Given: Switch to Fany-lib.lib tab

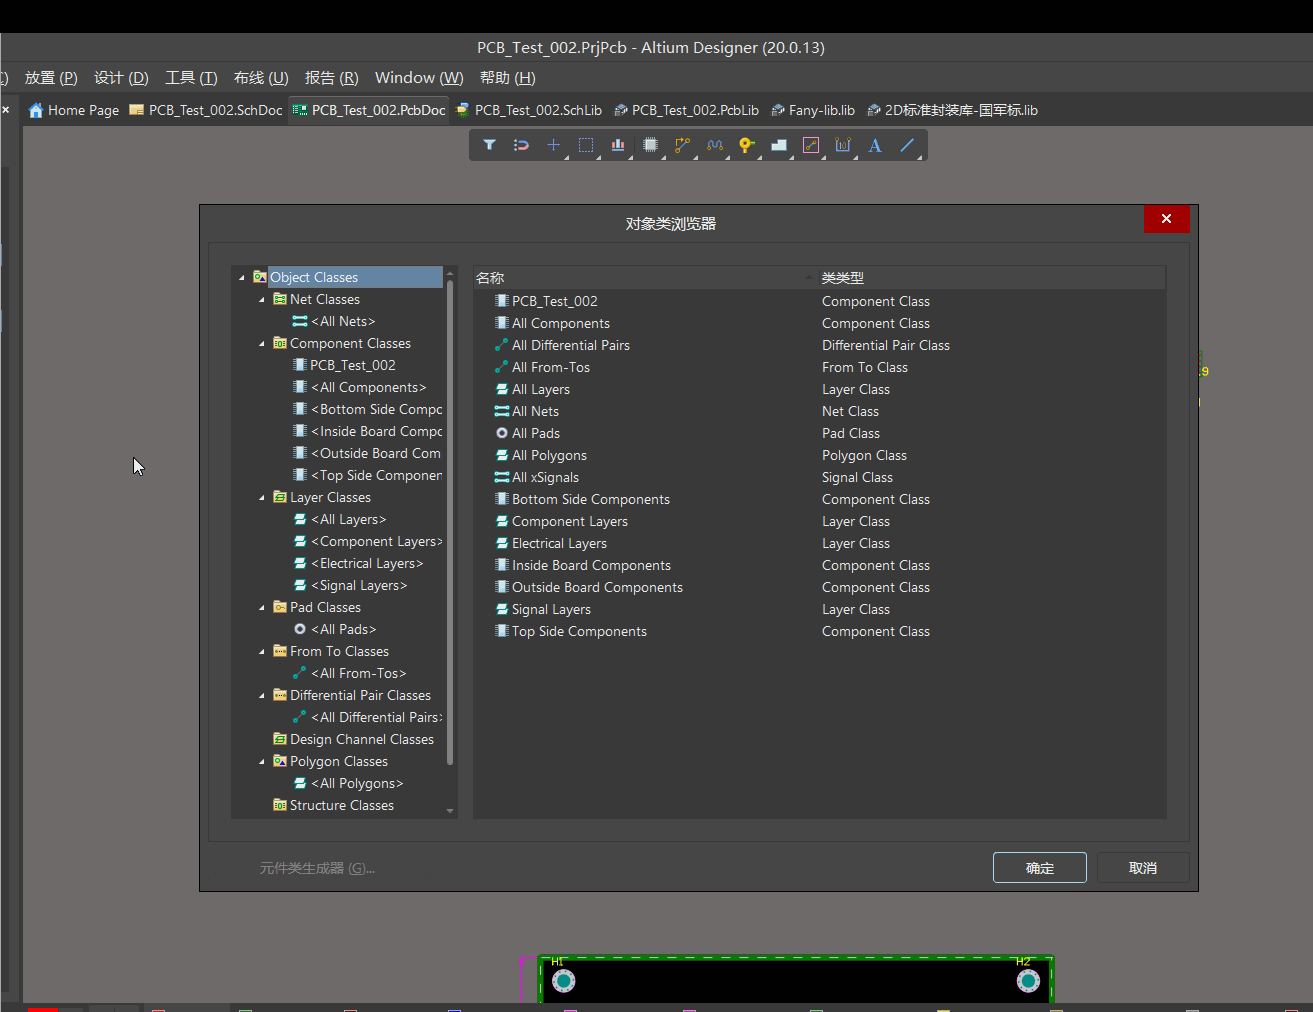Looking at the screenshot, I should pos(813,110).
